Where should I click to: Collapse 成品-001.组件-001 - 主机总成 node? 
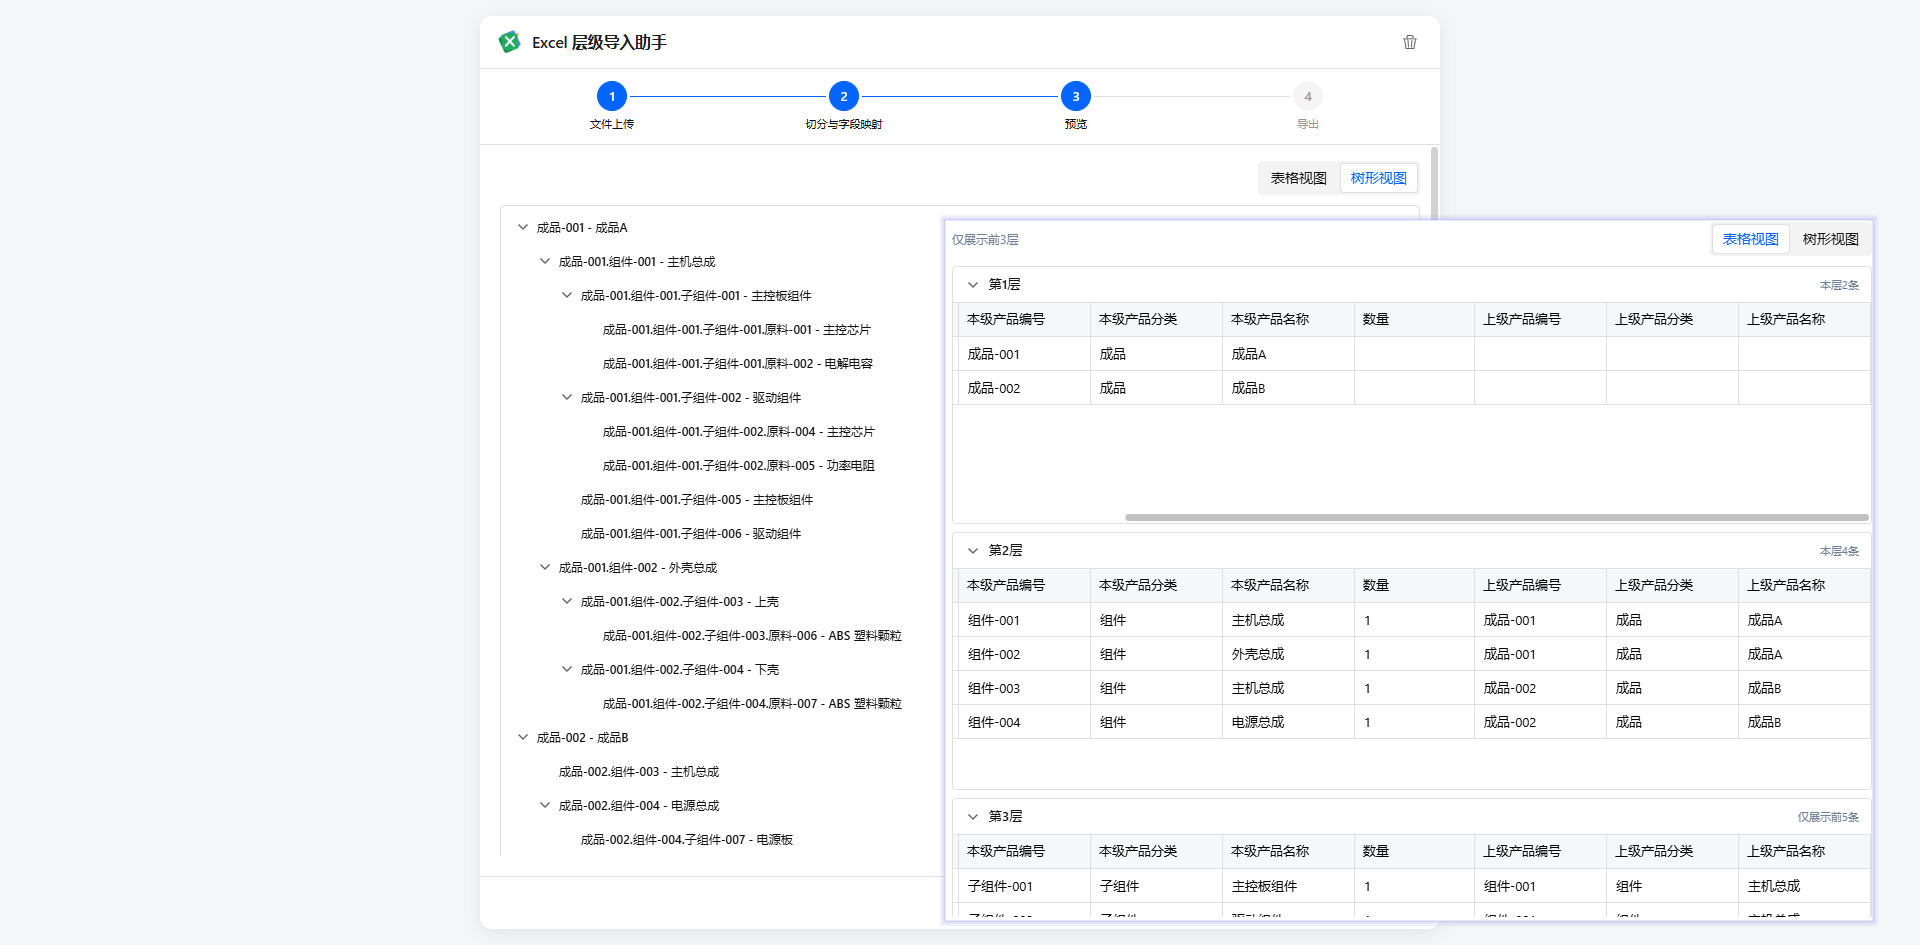coord(545,261)
